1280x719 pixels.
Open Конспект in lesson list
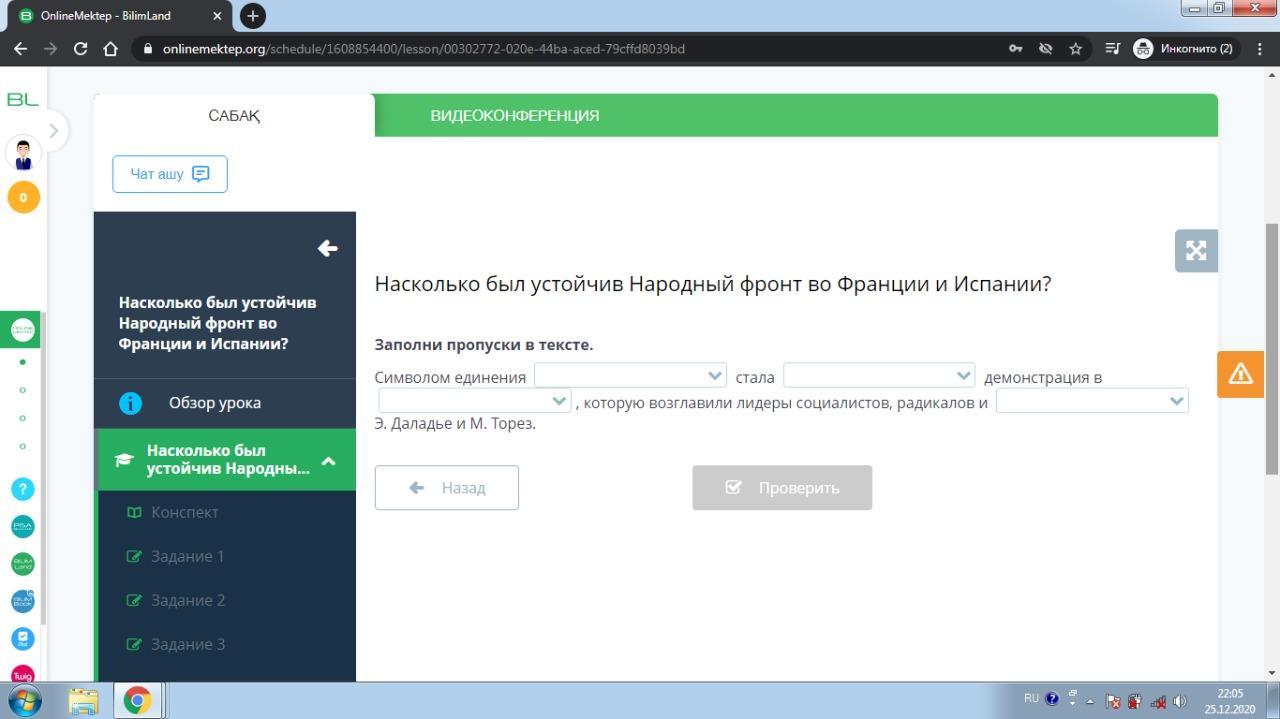click(184, 512)
